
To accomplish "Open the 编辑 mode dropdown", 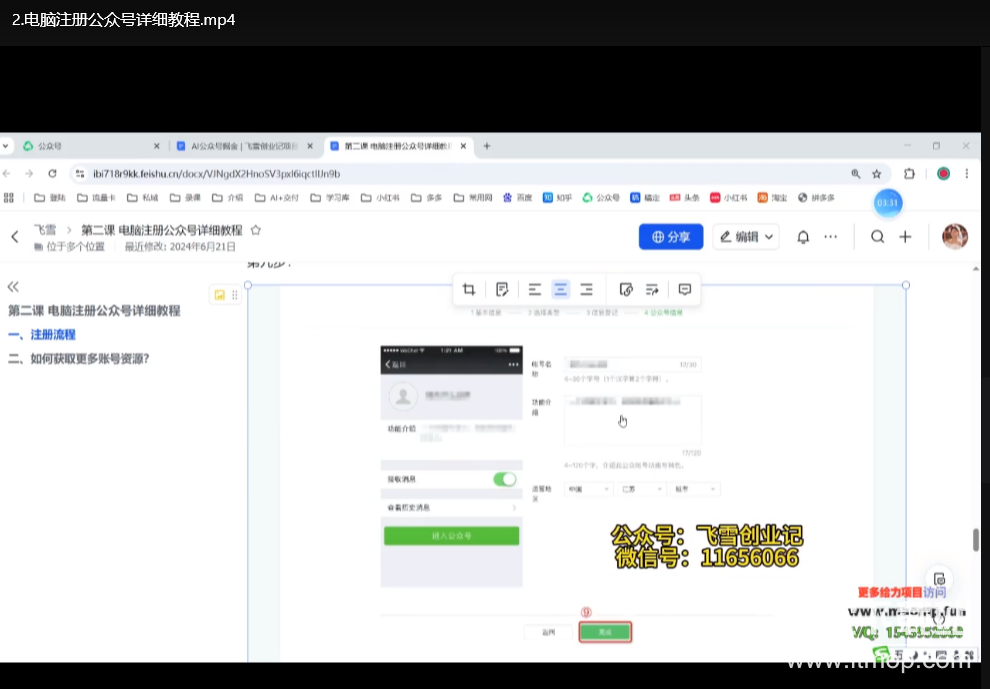I will (746, 237).
